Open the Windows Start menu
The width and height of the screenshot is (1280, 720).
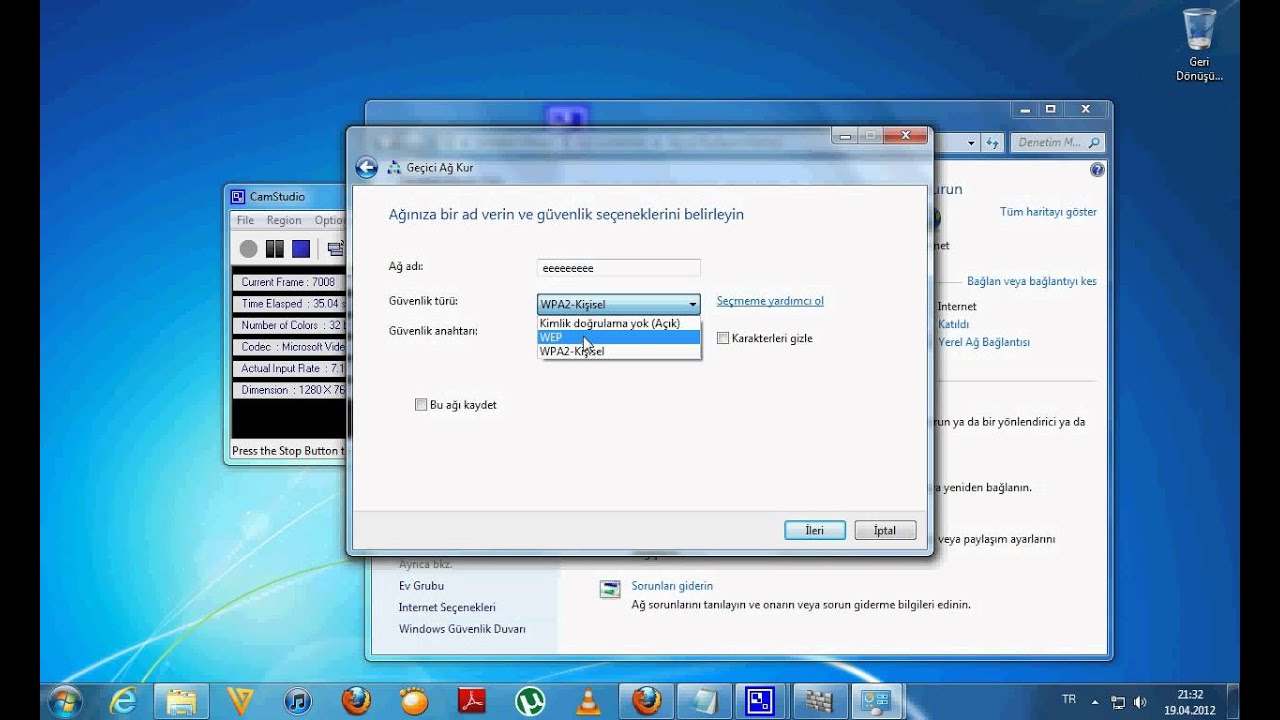64,700
